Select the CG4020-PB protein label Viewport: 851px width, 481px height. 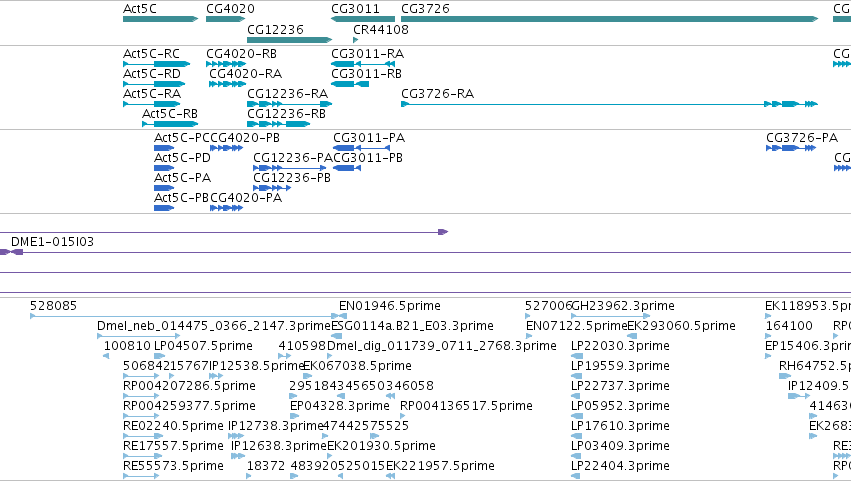click(245, 138)
